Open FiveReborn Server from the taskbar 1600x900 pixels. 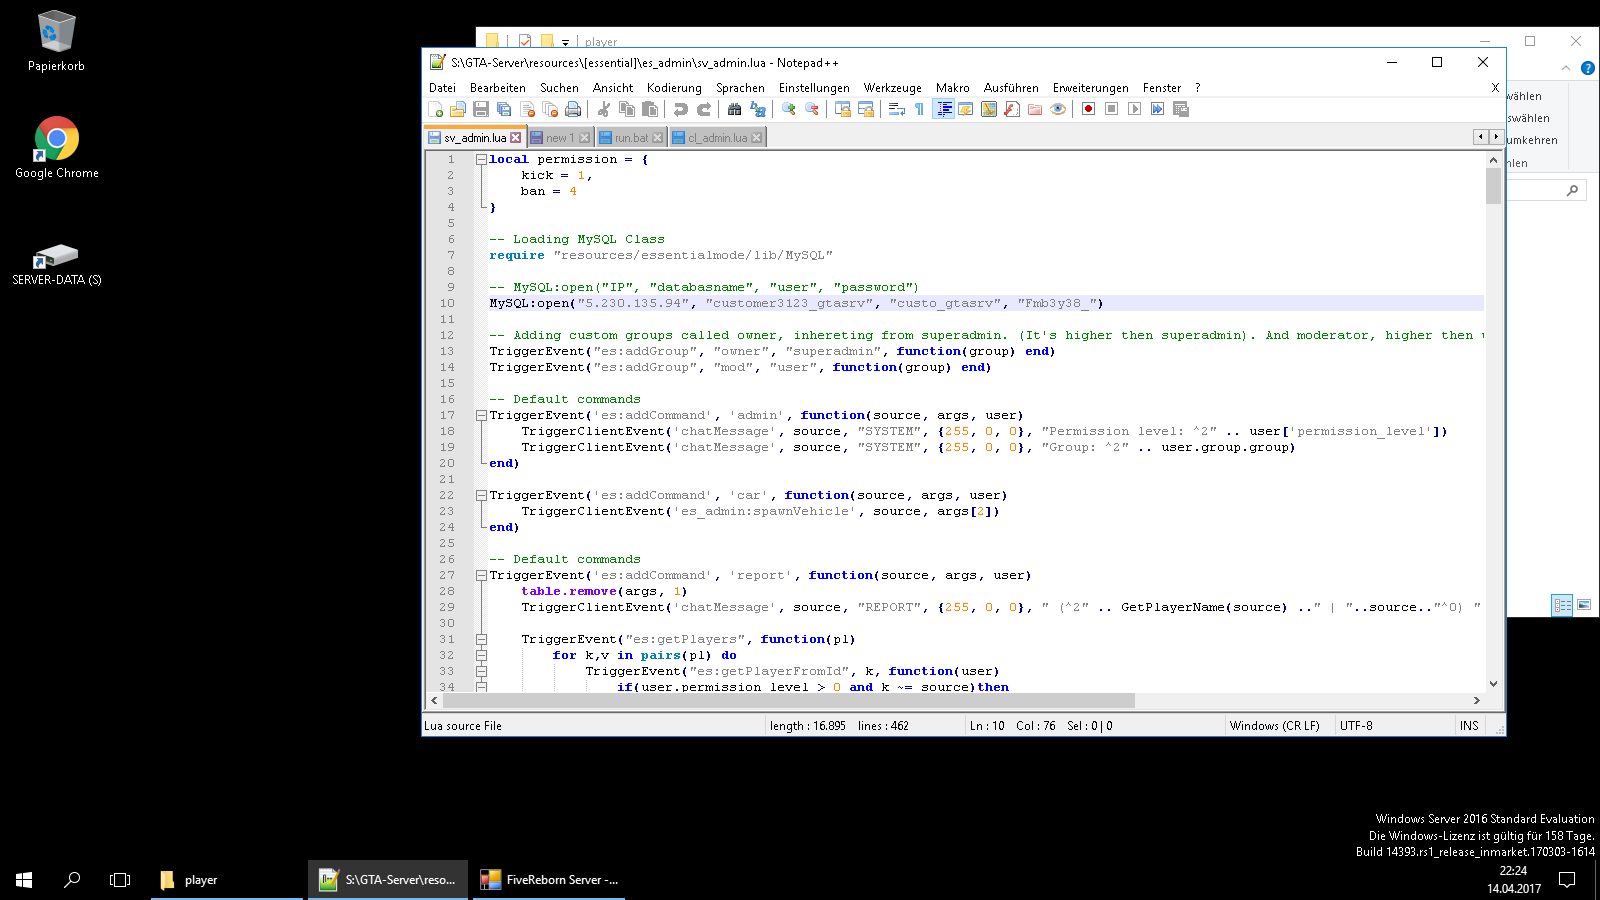pos(549,880)
